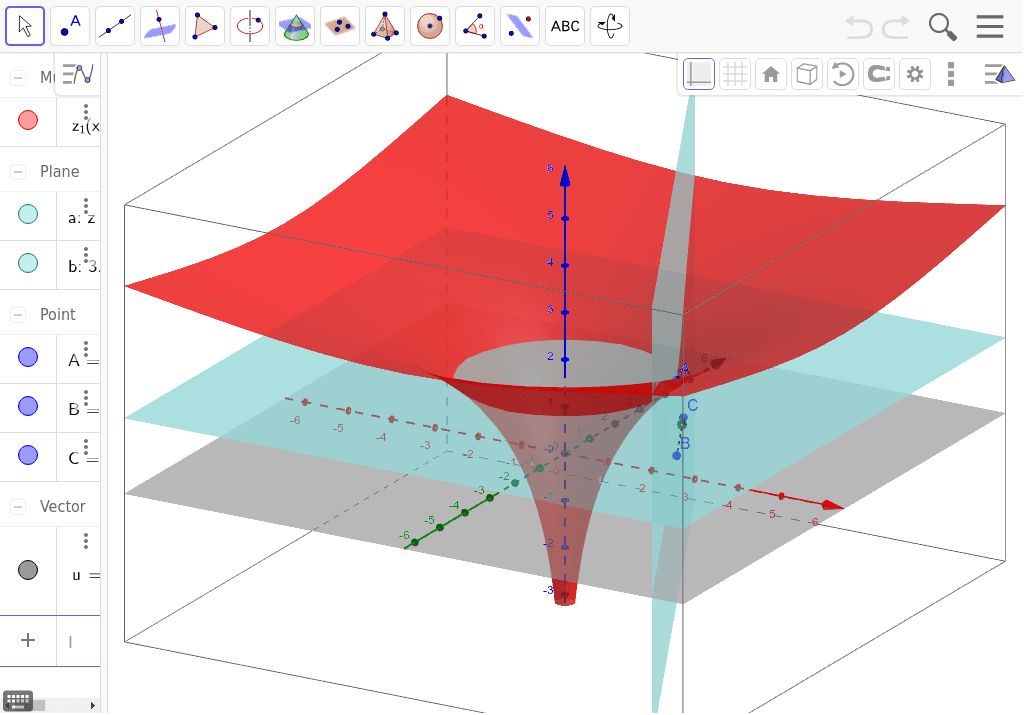The image size is (1024, 715).
Task: Click the algebra input field
Action: [x=79, y=641]
